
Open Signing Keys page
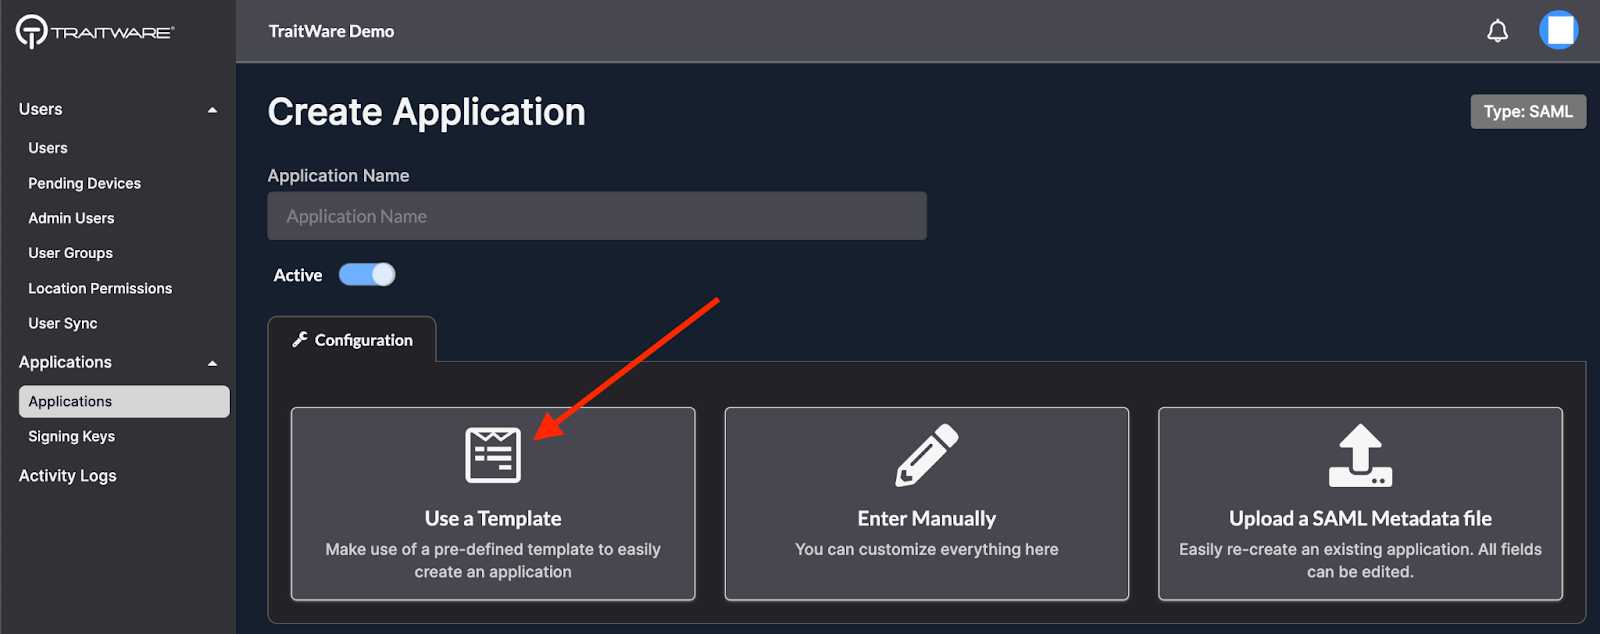pyautogui.click(x=71, y=436)
